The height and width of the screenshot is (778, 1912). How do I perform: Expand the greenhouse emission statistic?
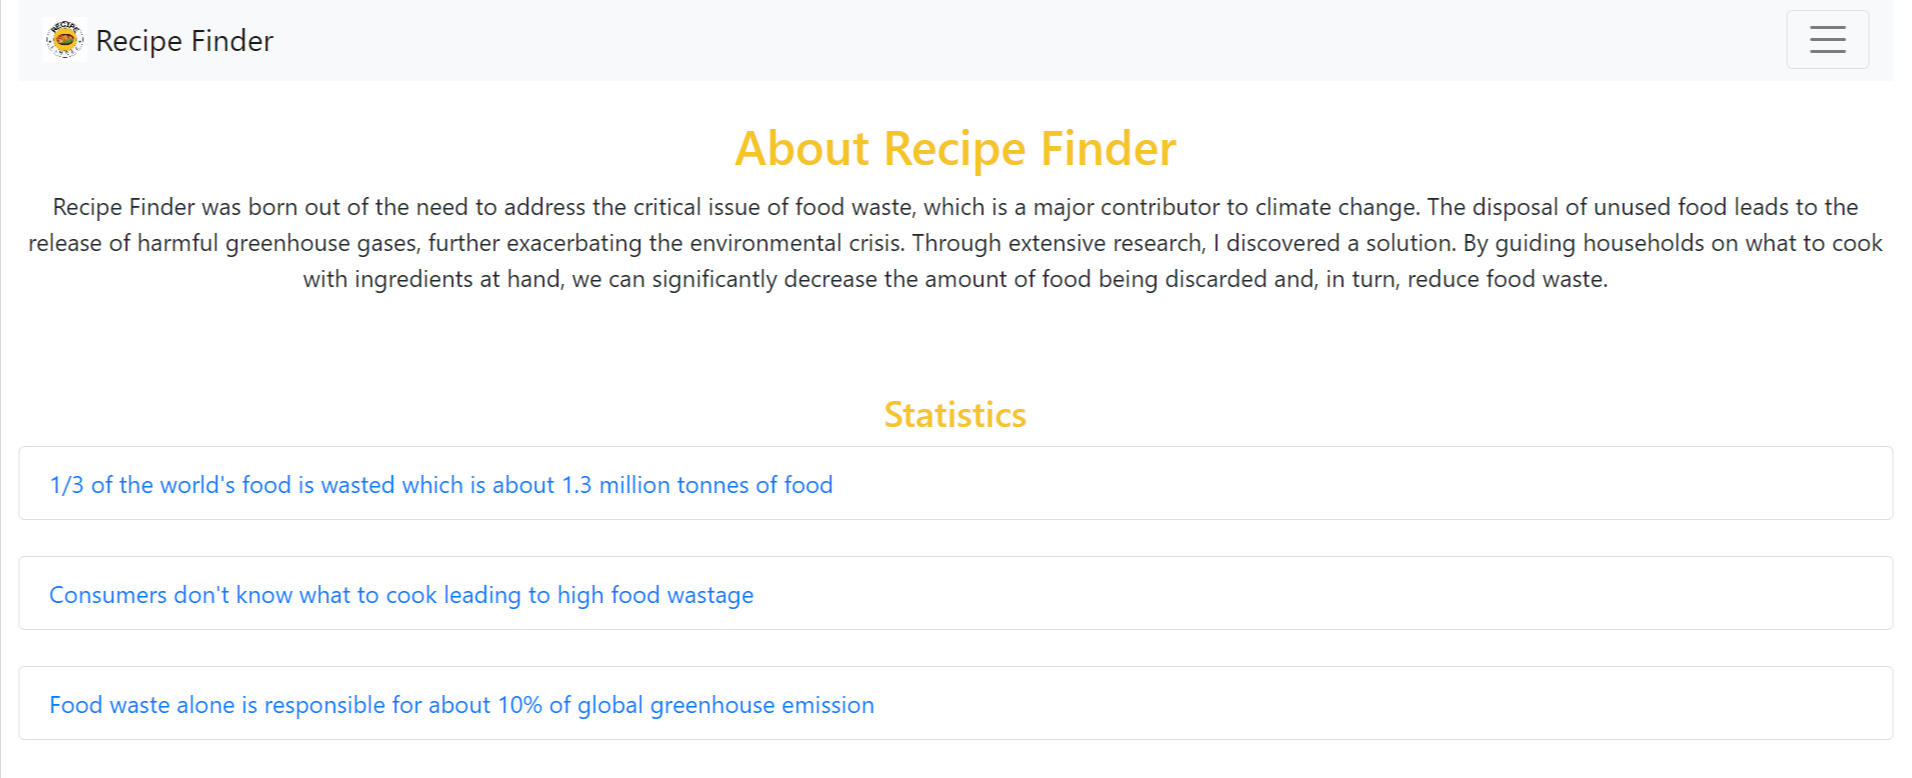pyautogui.click(x=461, y=704)
